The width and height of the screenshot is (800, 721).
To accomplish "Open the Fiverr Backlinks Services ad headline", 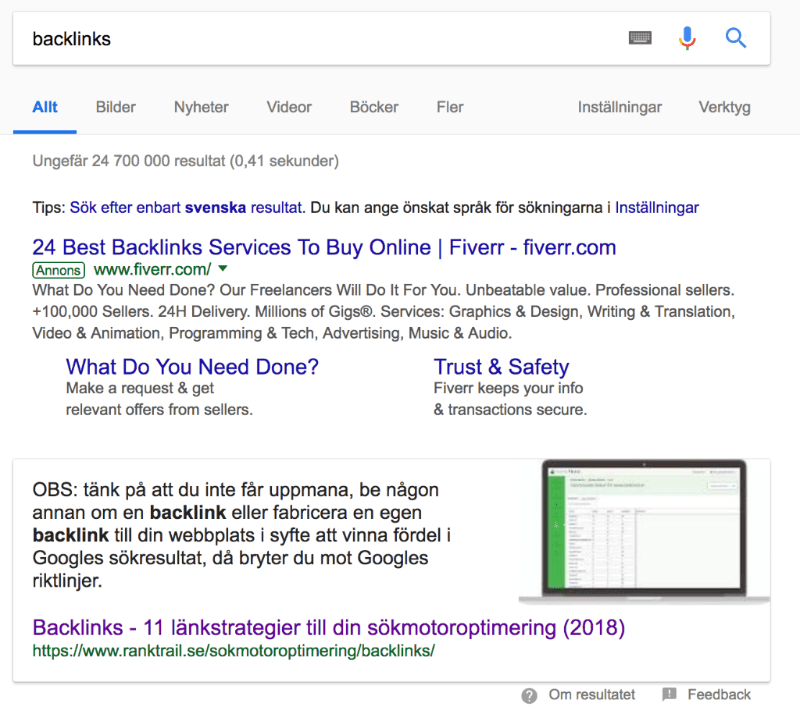I will point(324,247).
